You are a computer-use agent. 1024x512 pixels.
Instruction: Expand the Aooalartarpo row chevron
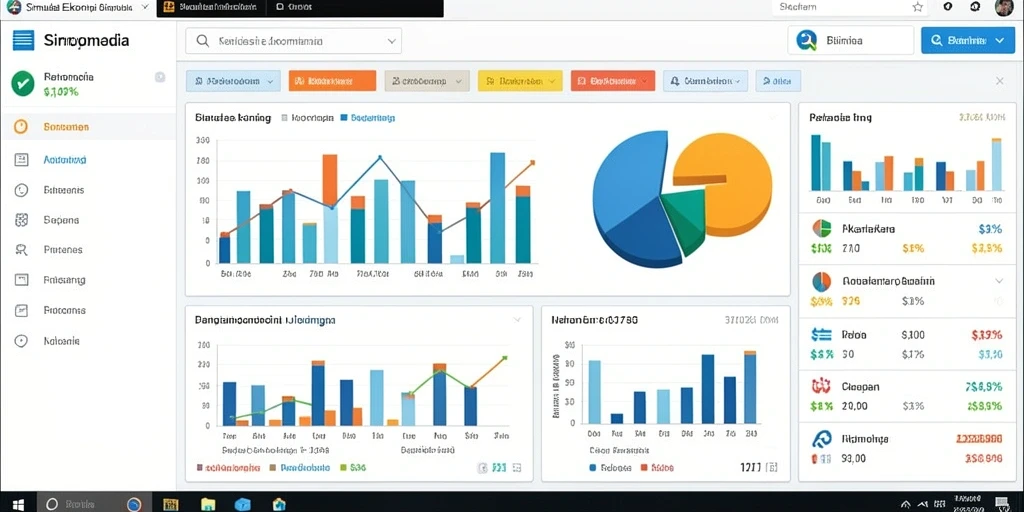[999, 281]
